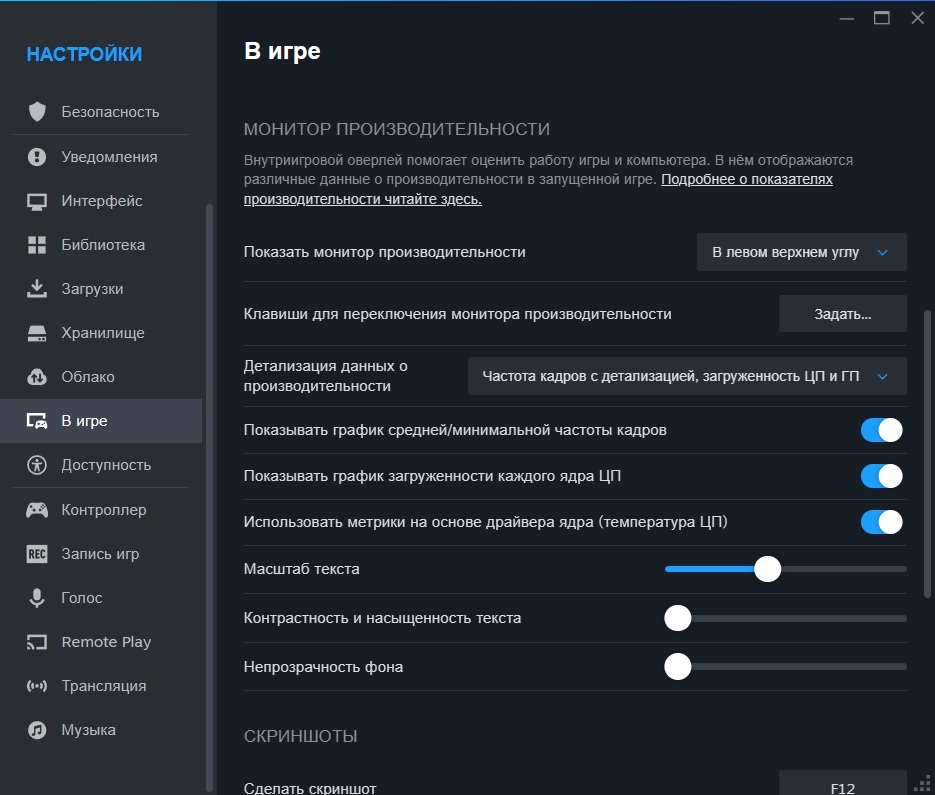Image resolution: width=935 pixels, height=795 pixels.
Task: Click the Уведомления alert icon
Action: click(37, 157)
